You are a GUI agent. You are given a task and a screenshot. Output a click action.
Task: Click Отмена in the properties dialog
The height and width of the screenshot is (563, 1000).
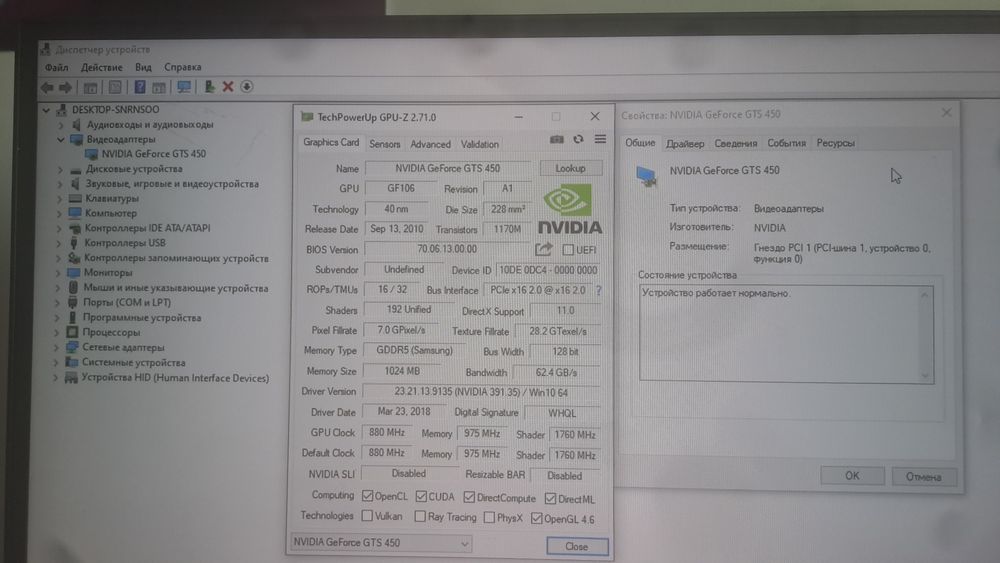(x=923, y=477)
